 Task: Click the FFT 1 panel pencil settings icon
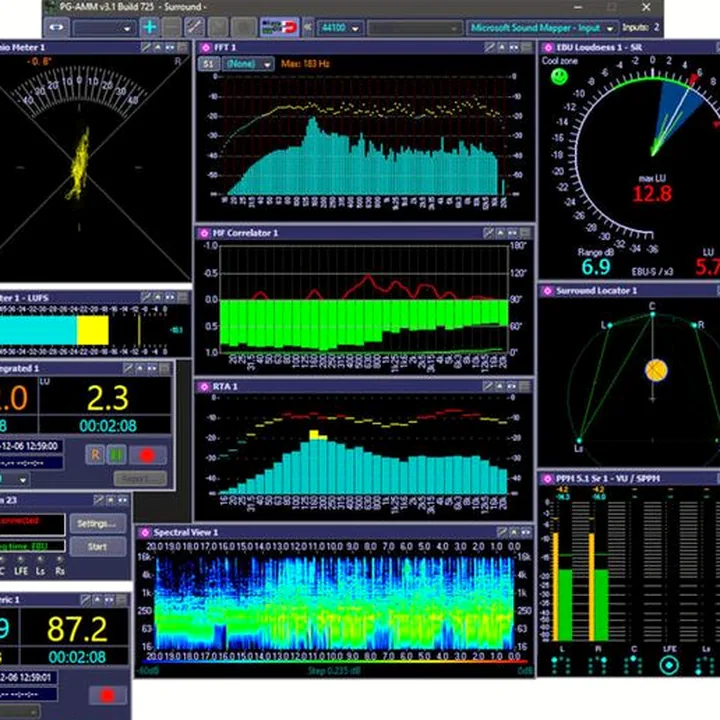[489, 47]
